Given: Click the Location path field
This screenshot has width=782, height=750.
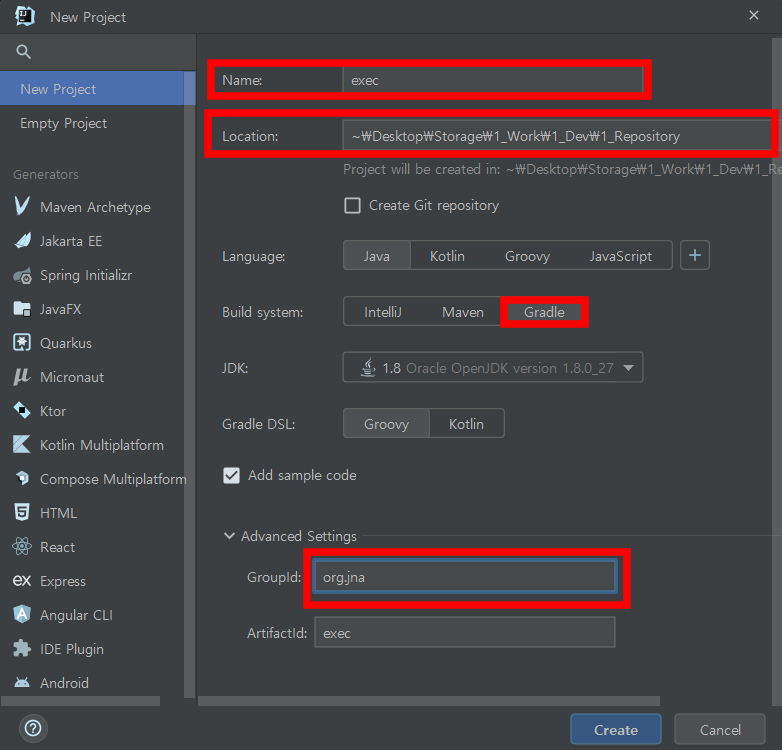Looking at the screenshot, I should (x=558, y=136).
